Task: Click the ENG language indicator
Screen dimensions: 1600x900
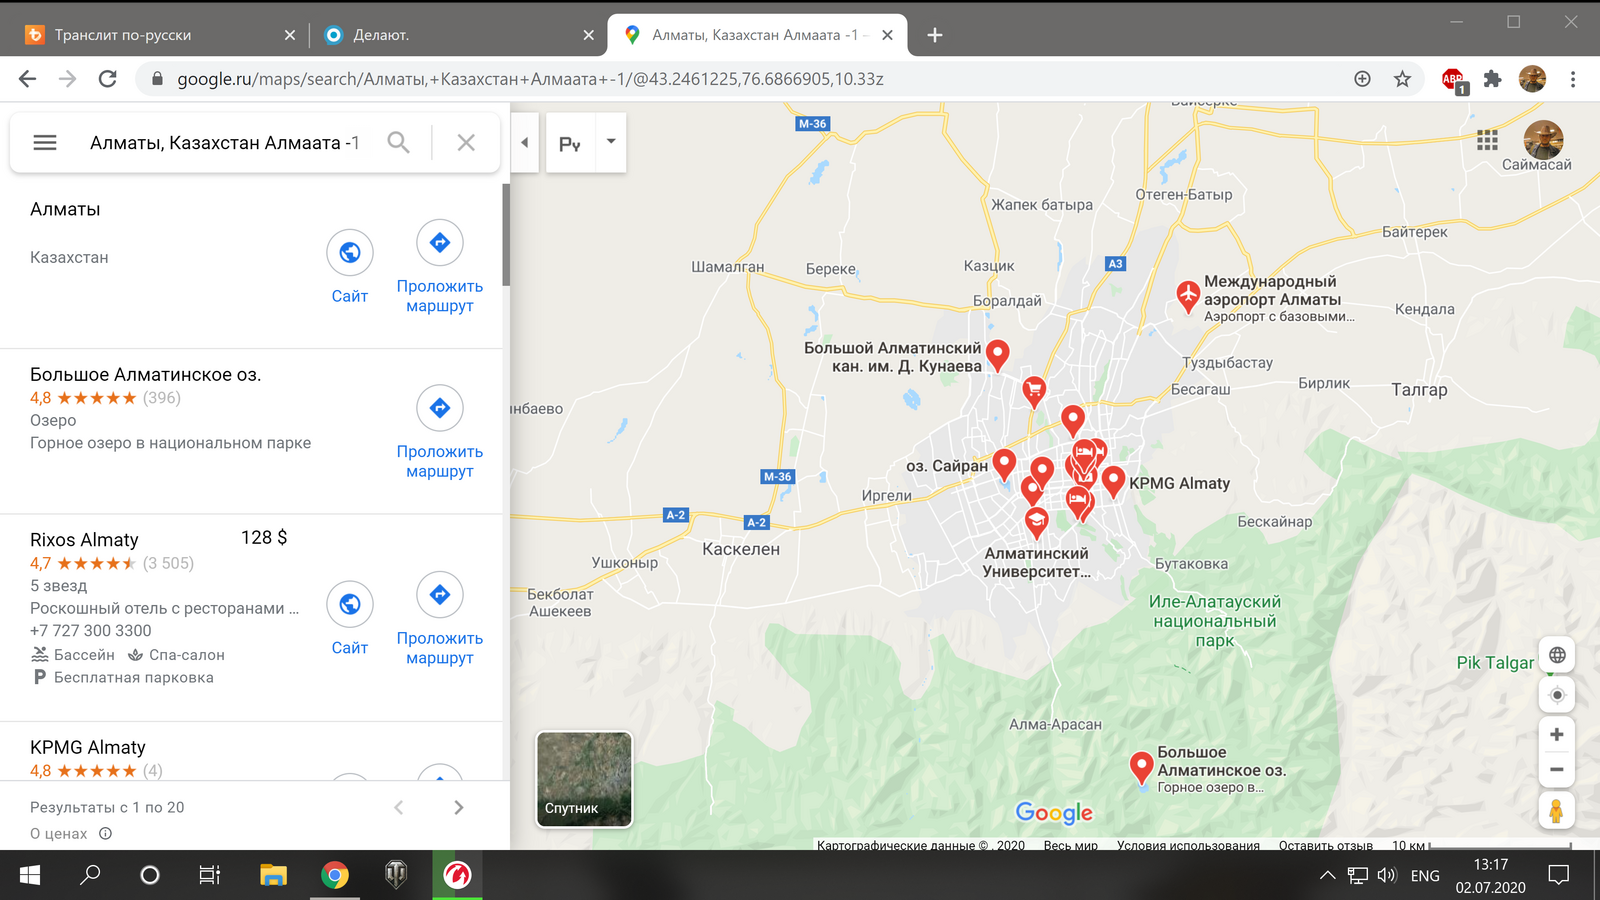Action: [x=1425, y=876]
